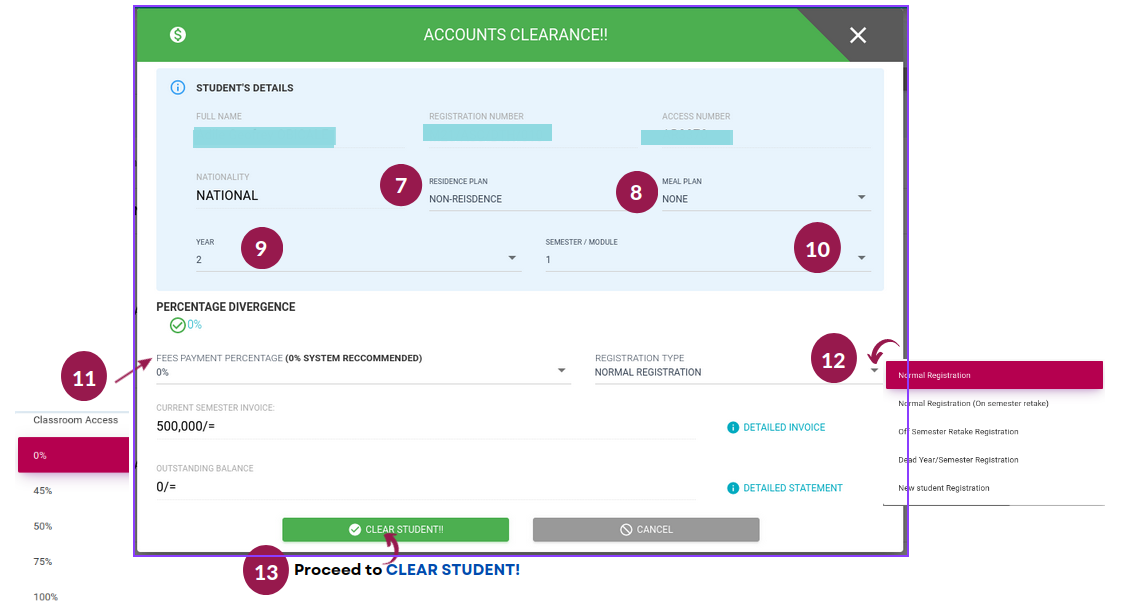Click the NATIONAL nationality value
Screen dimensions: 1121x616
point(227,196)
